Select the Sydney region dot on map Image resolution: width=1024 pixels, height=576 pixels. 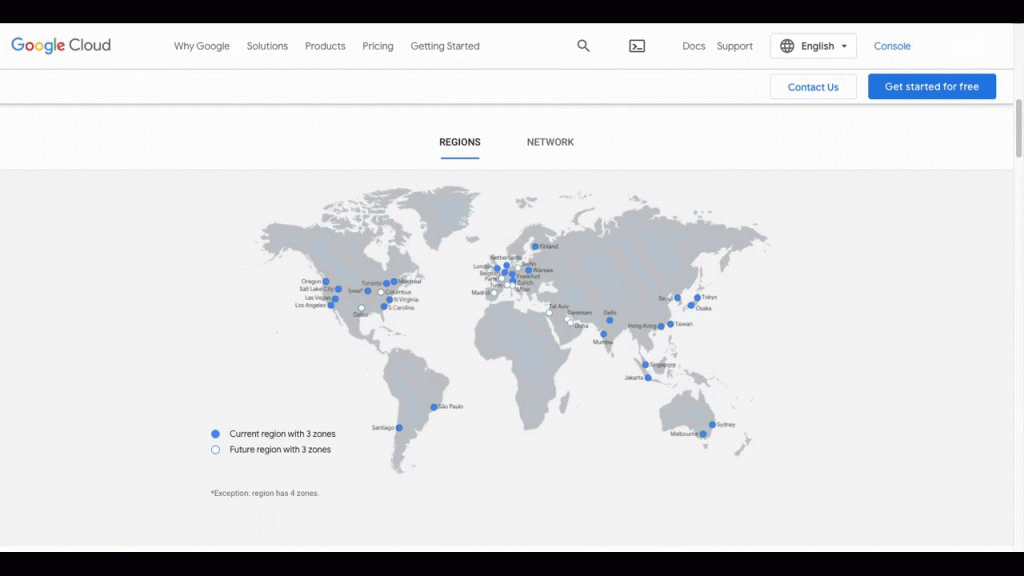pyautogui.click(x=712, y=425)
